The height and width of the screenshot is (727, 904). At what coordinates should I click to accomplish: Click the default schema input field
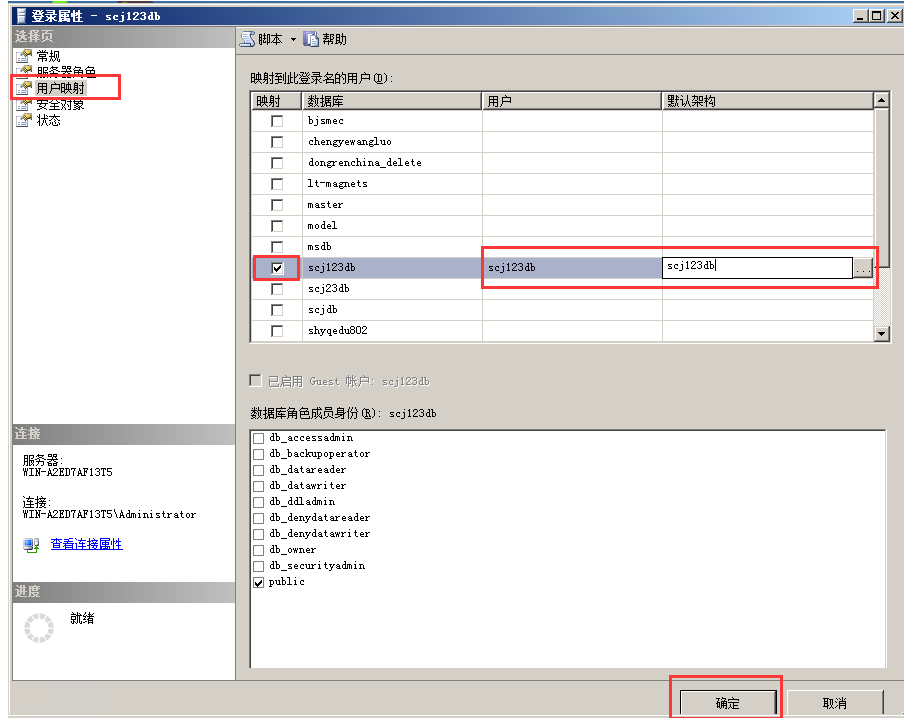pos(756,267)
